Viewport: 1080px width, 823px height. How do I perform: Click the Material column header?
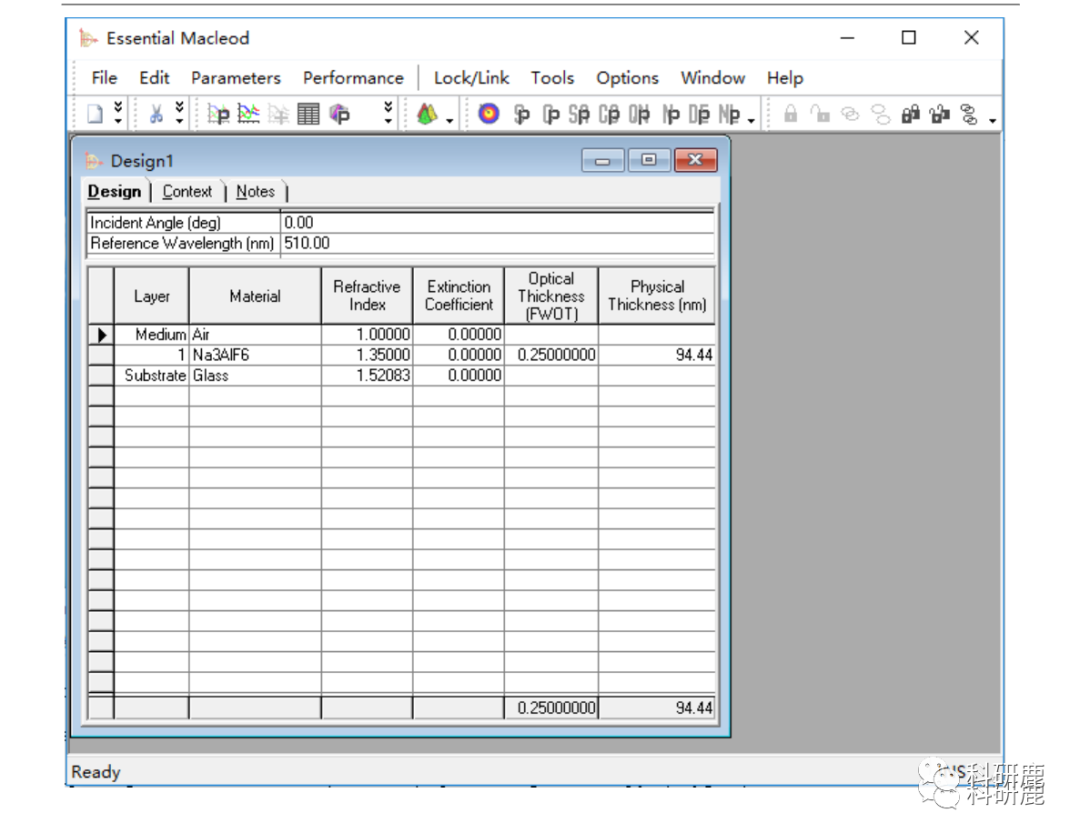[x=254, y=296]
